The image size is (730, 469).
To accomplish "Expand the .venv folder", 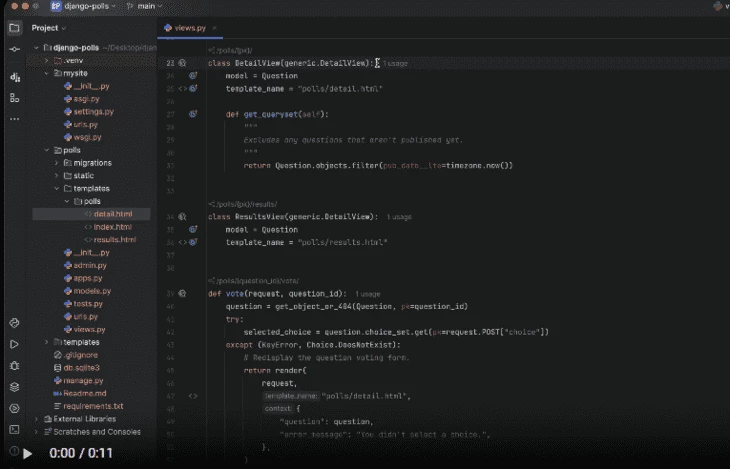I will click(x=47, y=61).
